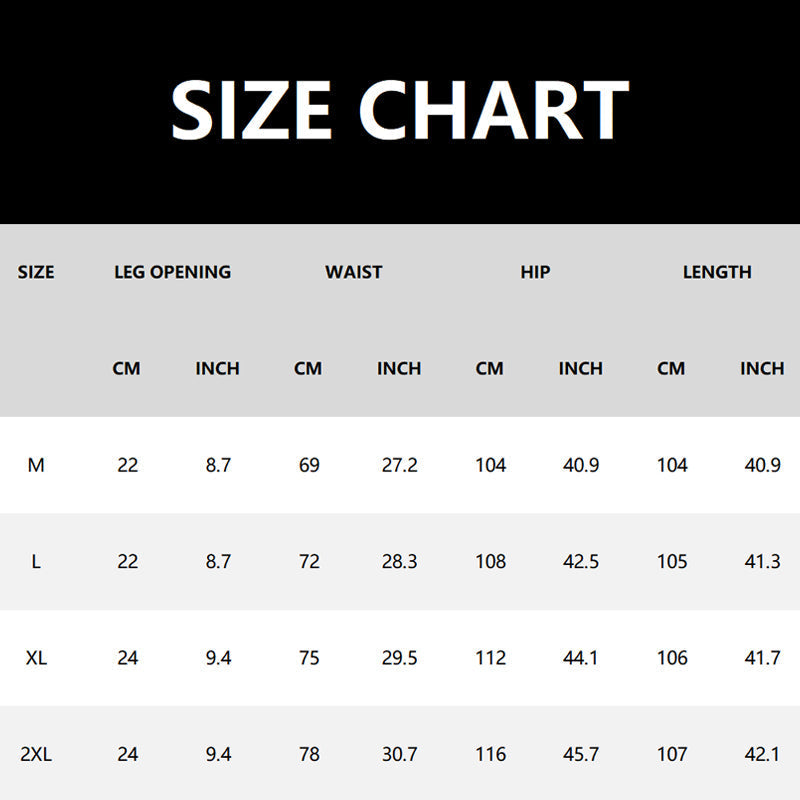Click the INCH subheader under WAIST

click(x=399, y=368)
